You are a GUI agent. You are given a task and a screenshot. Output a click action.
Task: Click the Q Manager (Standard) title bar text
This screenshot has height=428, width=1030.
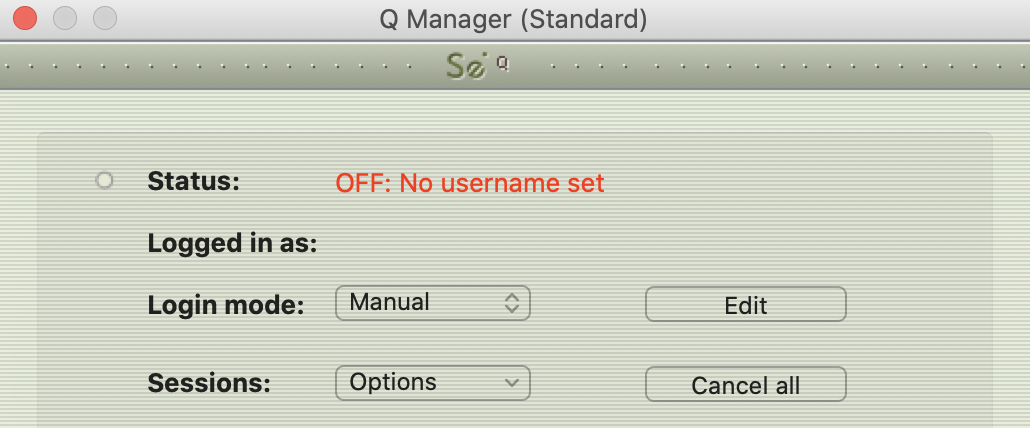[x=513, y=18]
